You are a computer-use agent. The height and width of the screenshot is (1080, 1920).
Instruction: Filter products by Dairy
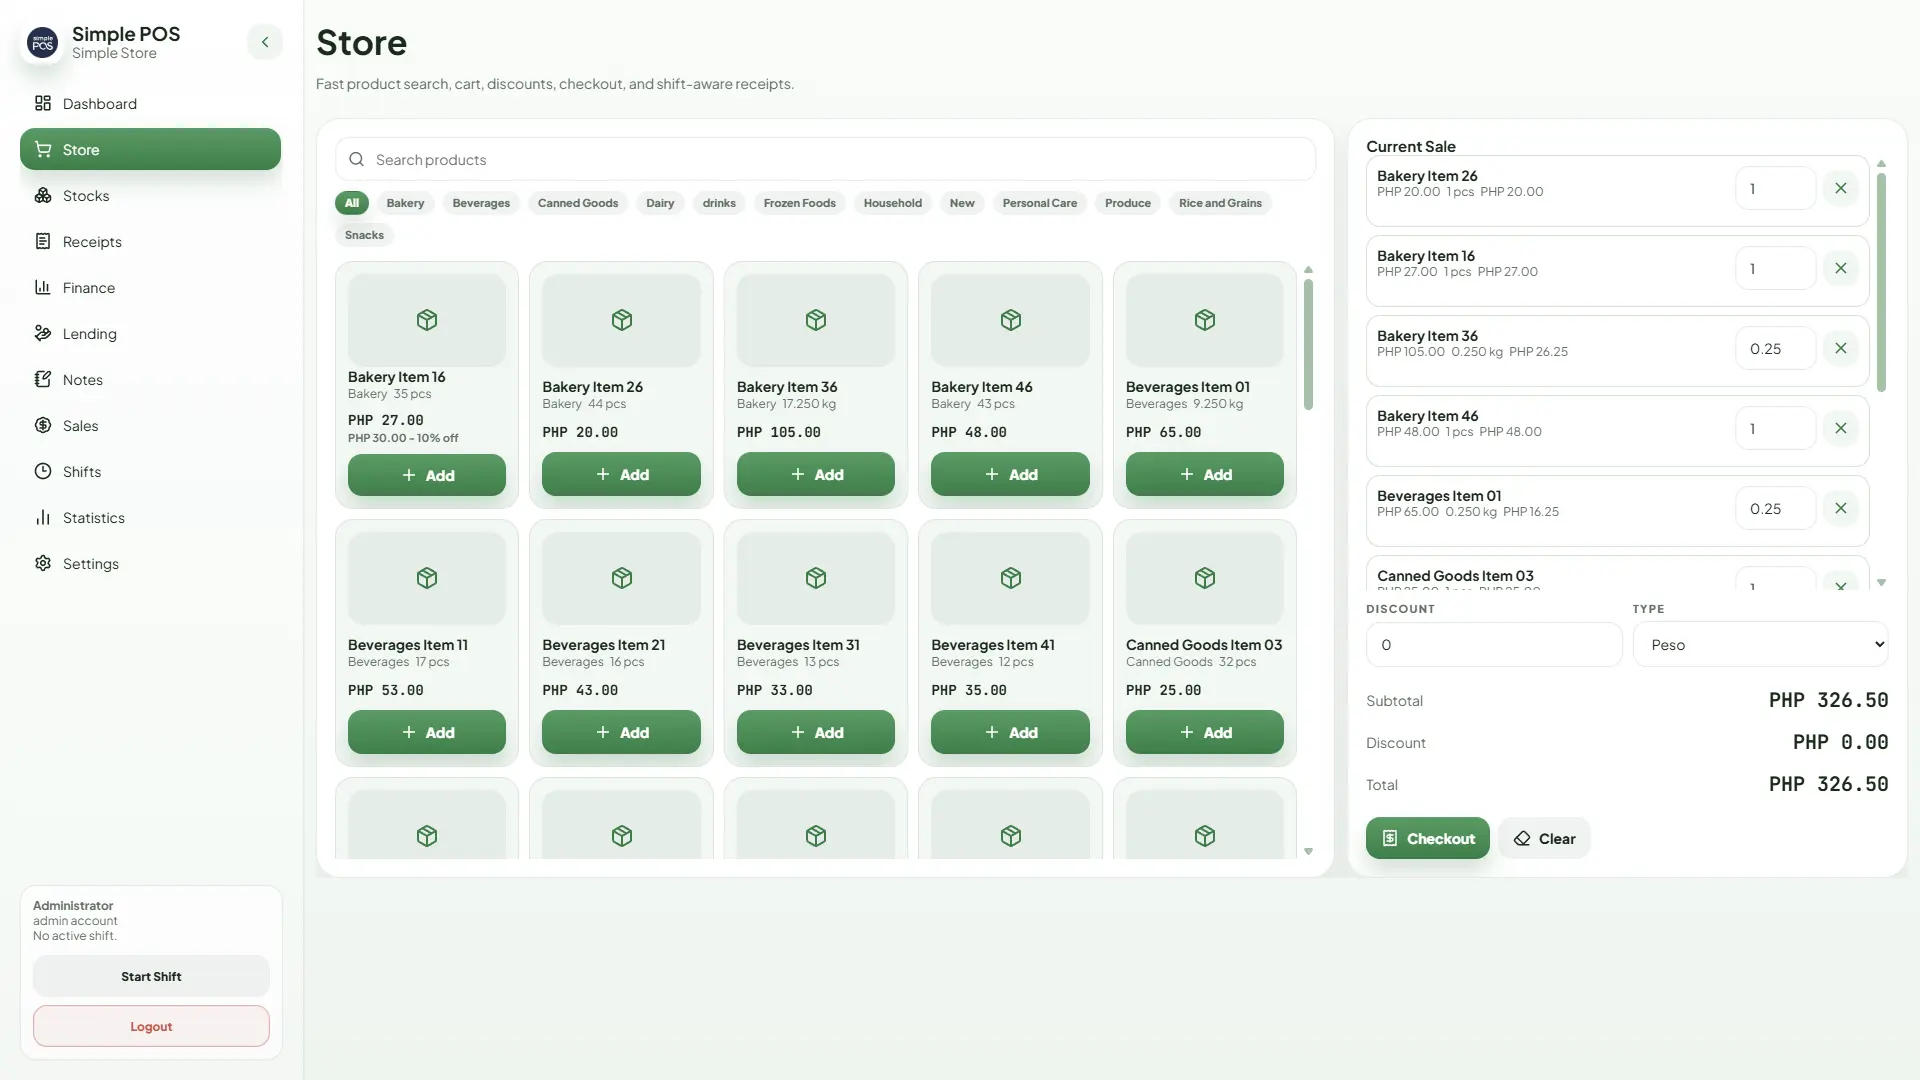[660, 203]
